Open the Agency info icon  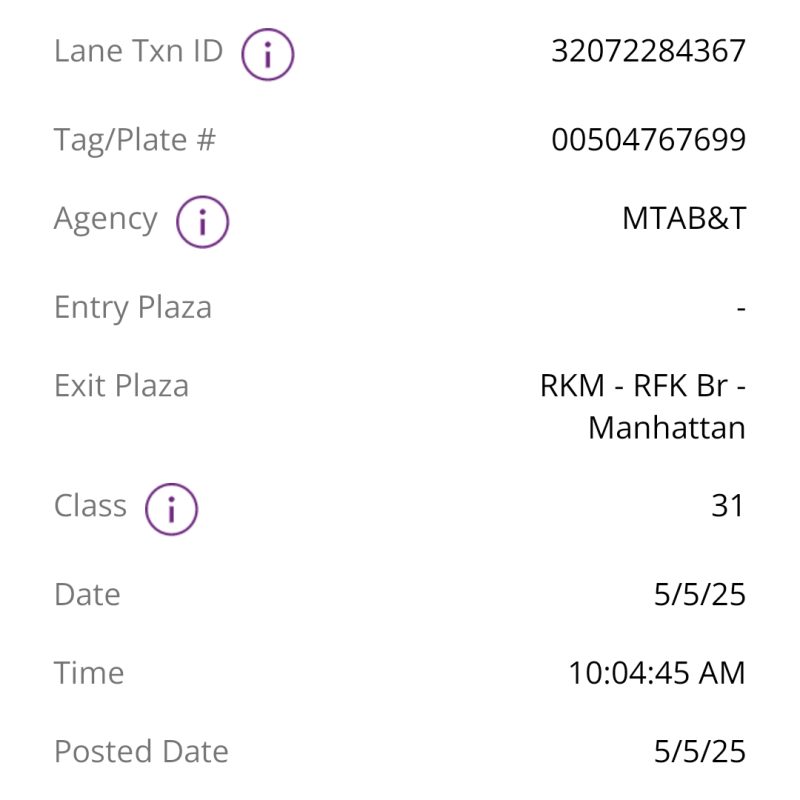pos(203,222)
